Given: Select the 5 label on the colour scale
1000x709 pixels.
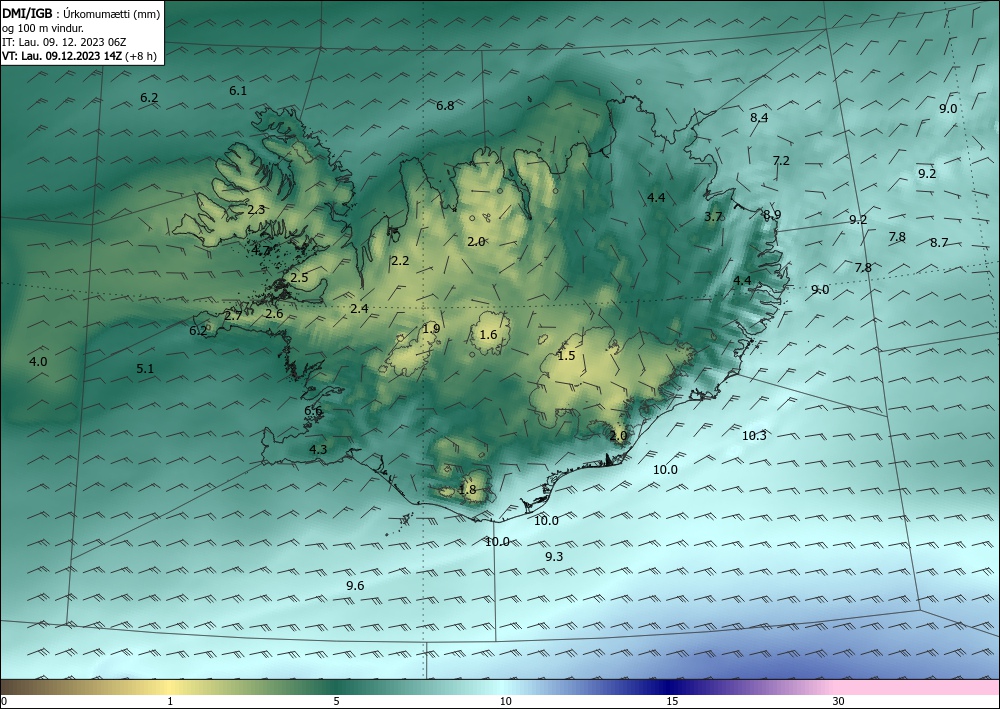Looking at the screenshot, I should (336, 702).
